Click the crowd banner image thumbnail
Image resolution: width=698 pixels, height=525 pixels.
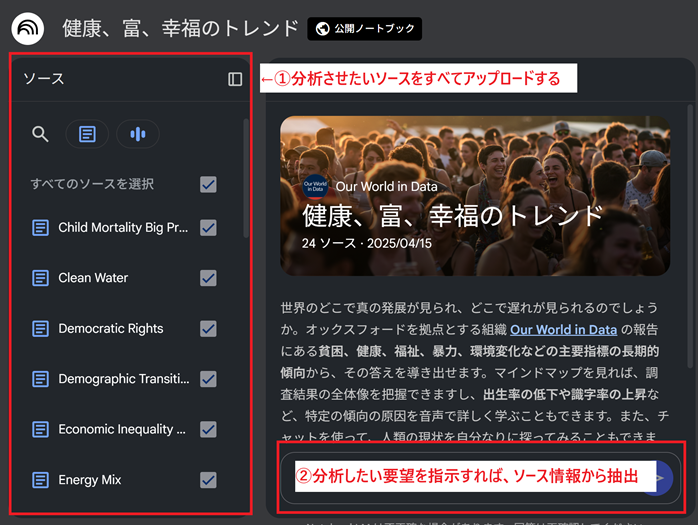(x=475, y=196)
